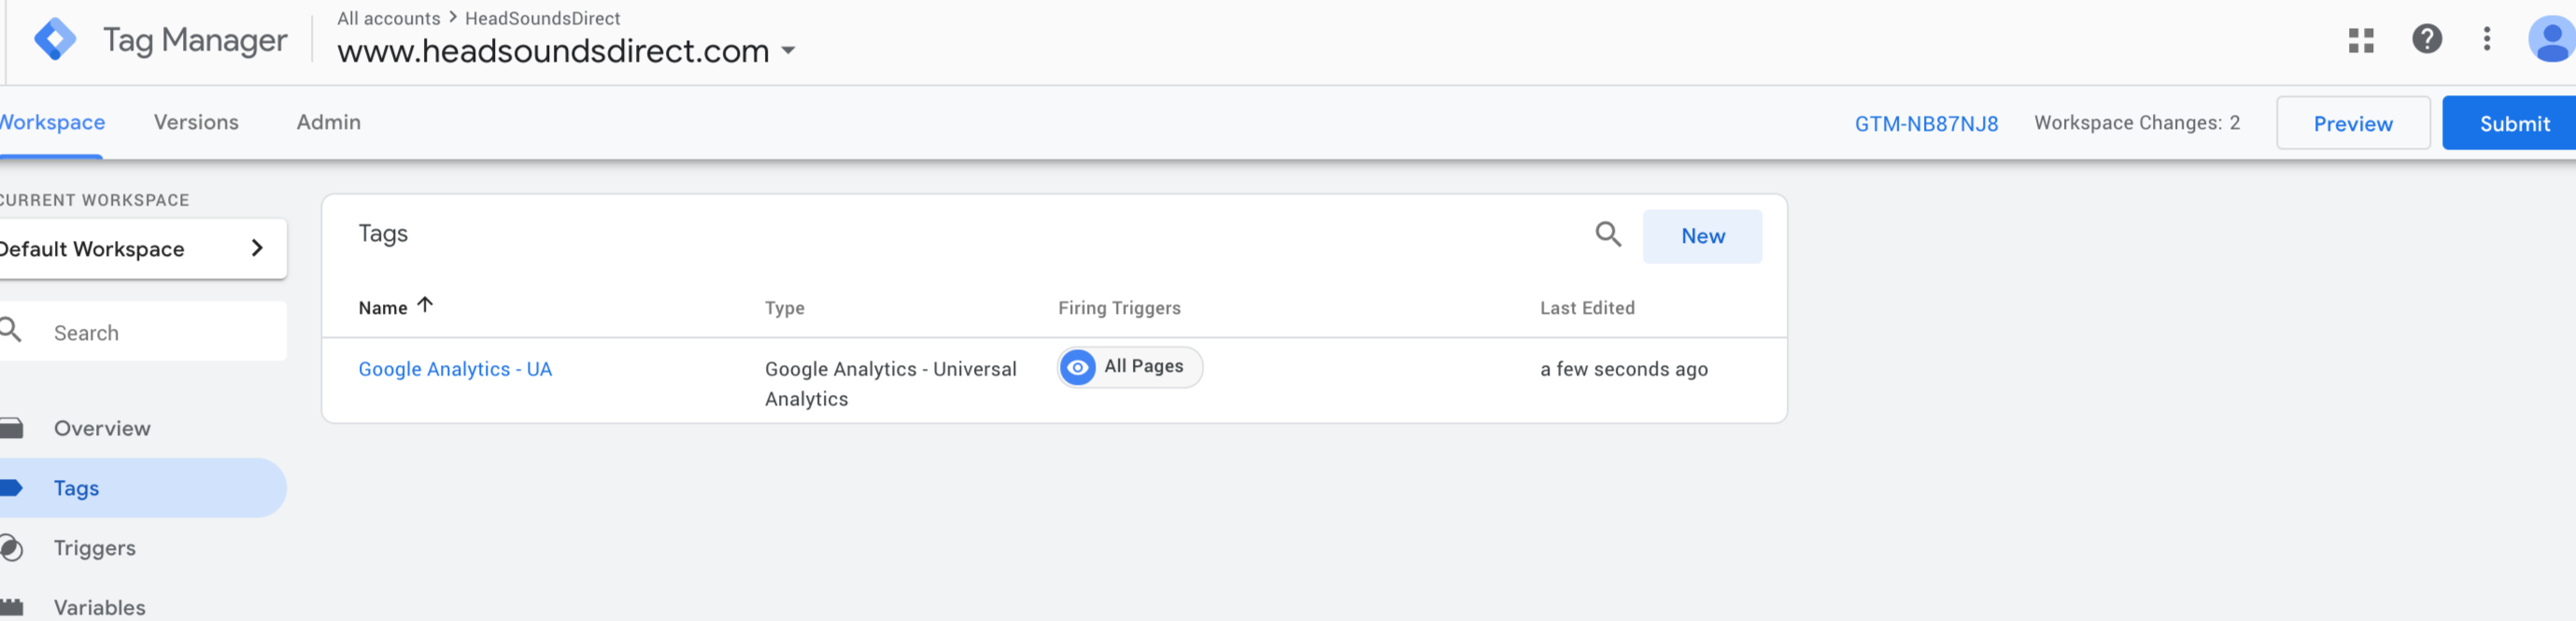Expand the Default Workspace chevron
Viewport: 2576px width, 621px height.
pos(258,248)
